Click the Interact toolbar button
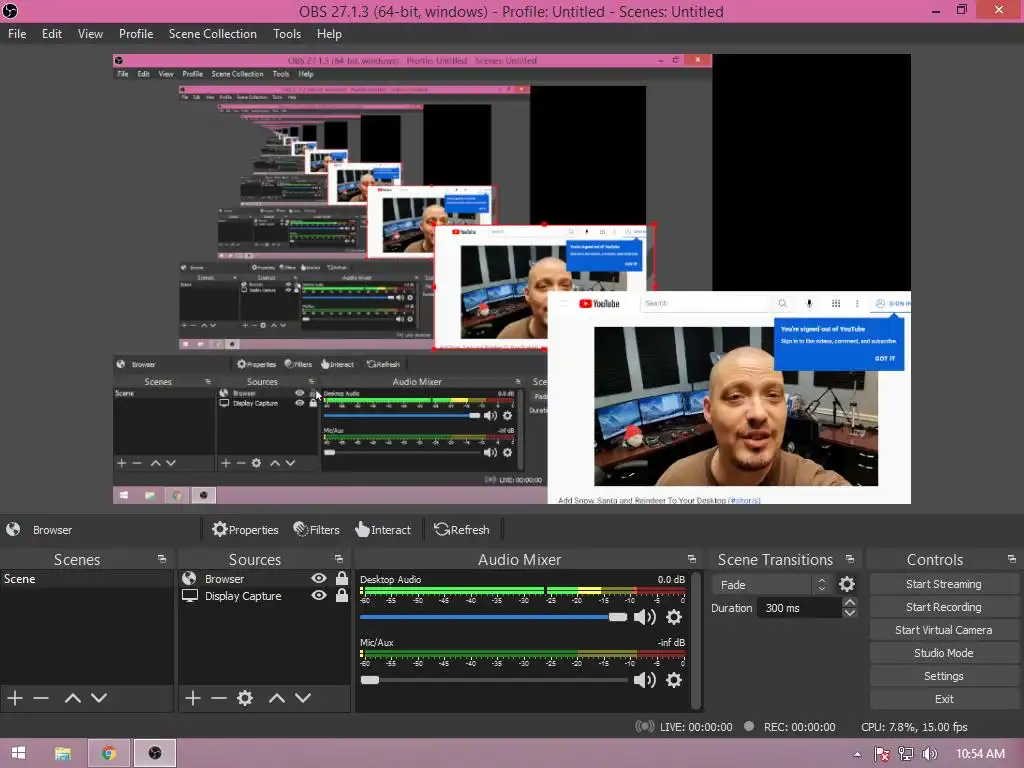 (x=383, y=530)
